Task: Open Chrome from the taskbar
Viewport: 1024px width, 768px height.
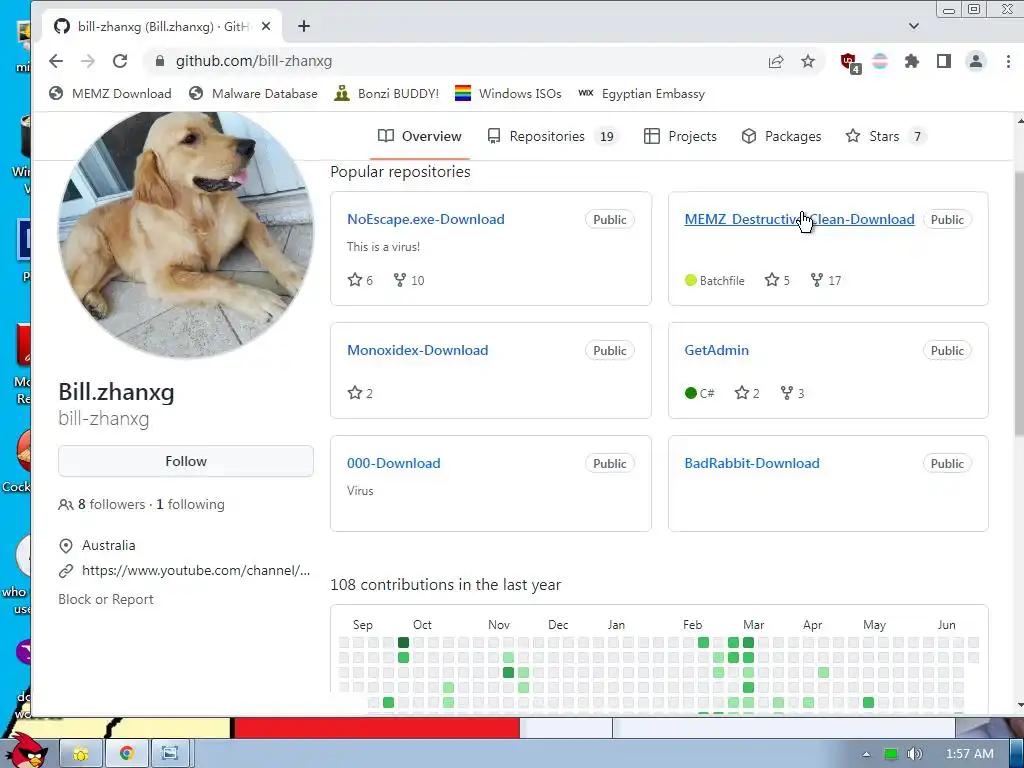Action: point(127,754)
